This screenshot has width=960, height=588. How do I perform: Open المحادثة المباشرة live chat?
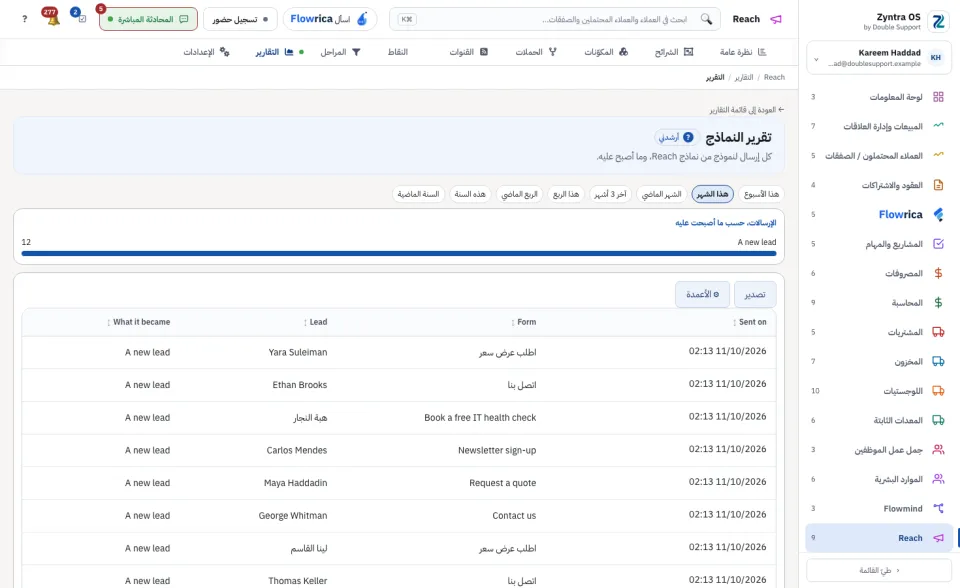point(148,19)
